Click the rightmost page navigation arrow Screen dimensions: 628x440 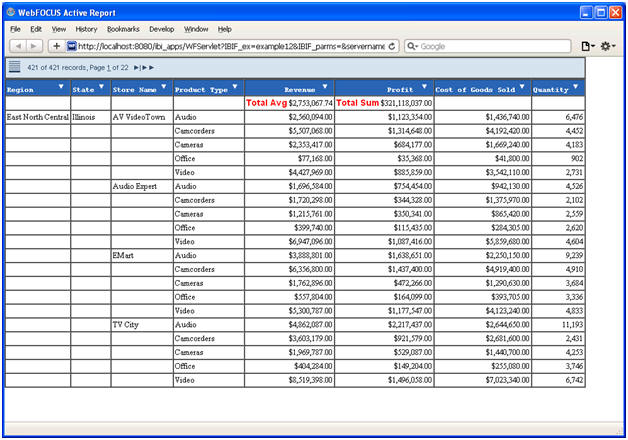pyautogui.click(x=151, y=68)
